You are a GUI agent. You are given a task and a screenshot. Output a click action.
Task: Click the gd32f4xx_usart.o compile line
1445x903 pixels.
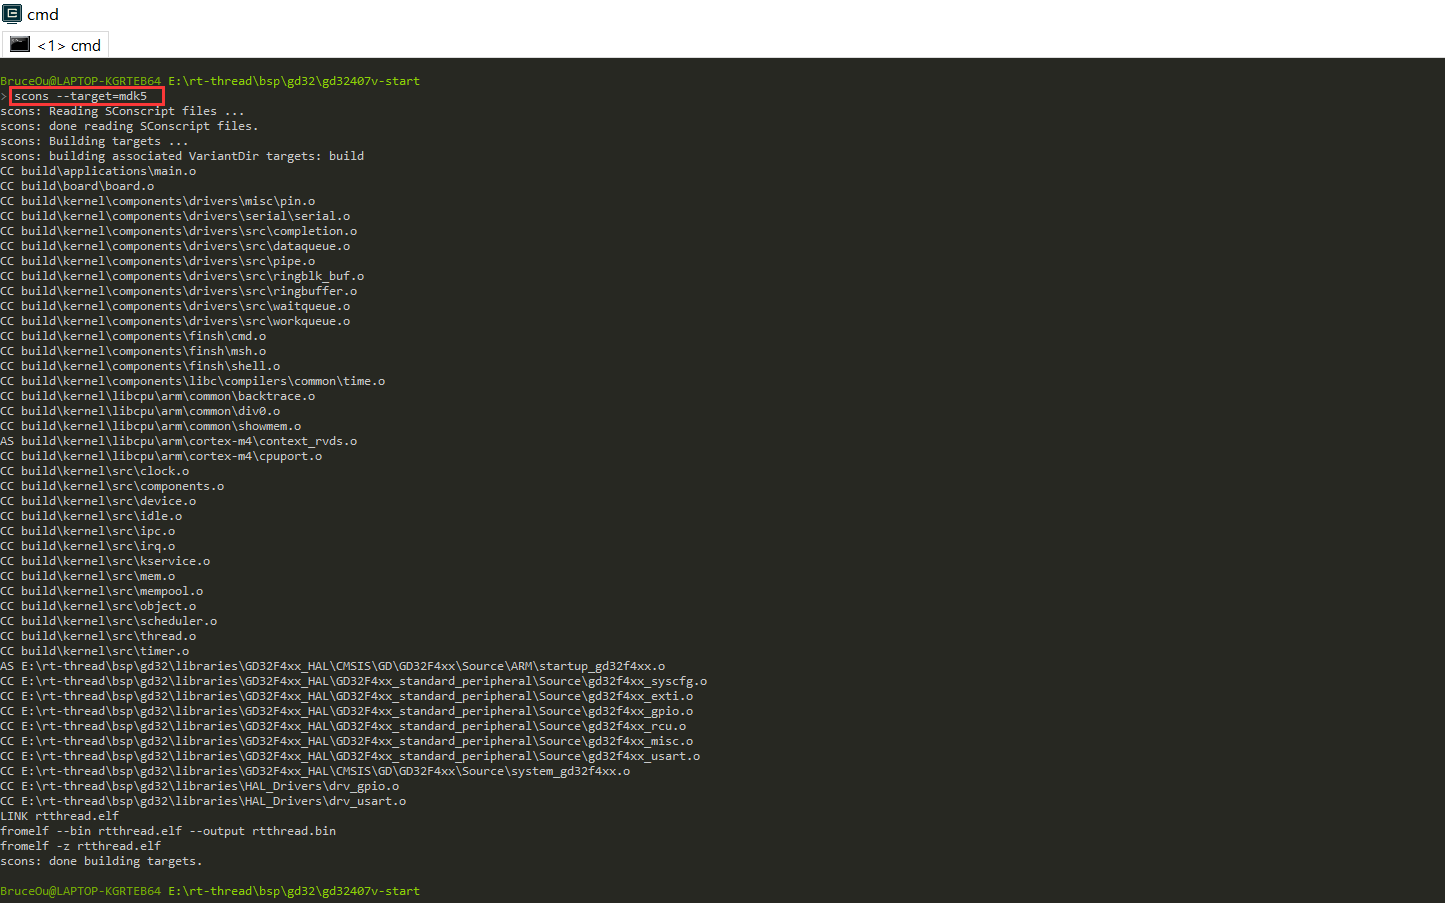click(350, 756)
